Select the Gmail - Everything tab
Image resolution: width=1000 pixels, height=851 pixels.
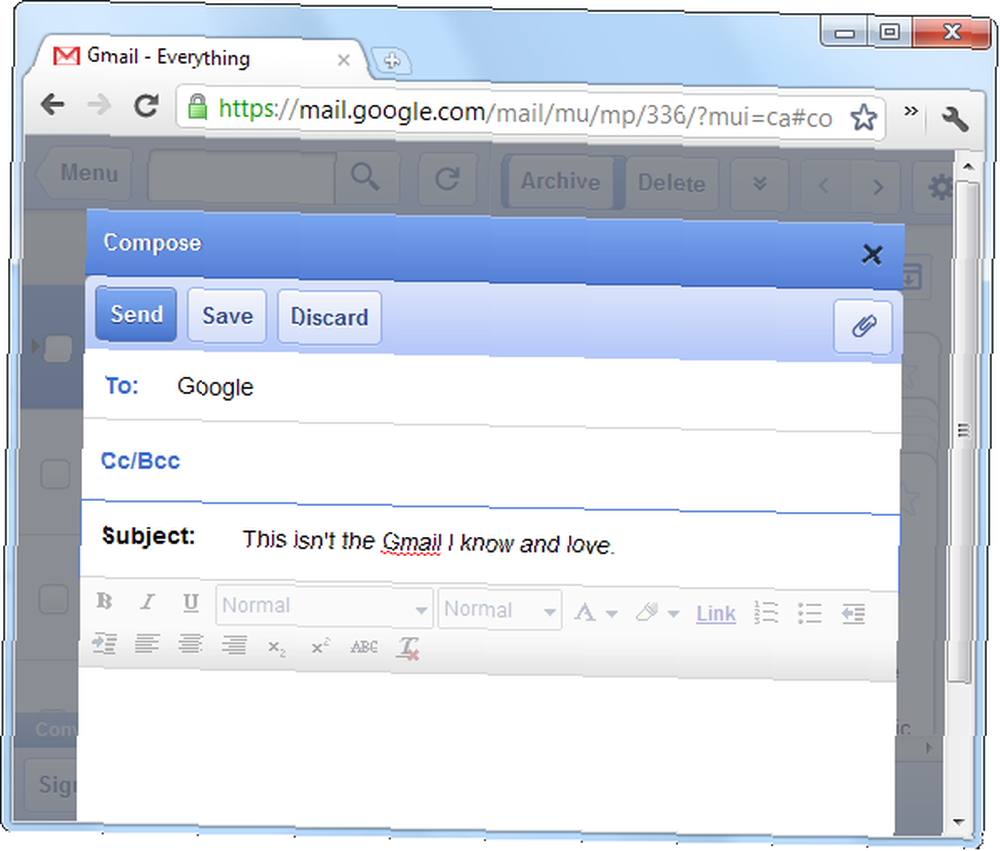point(198,58)
